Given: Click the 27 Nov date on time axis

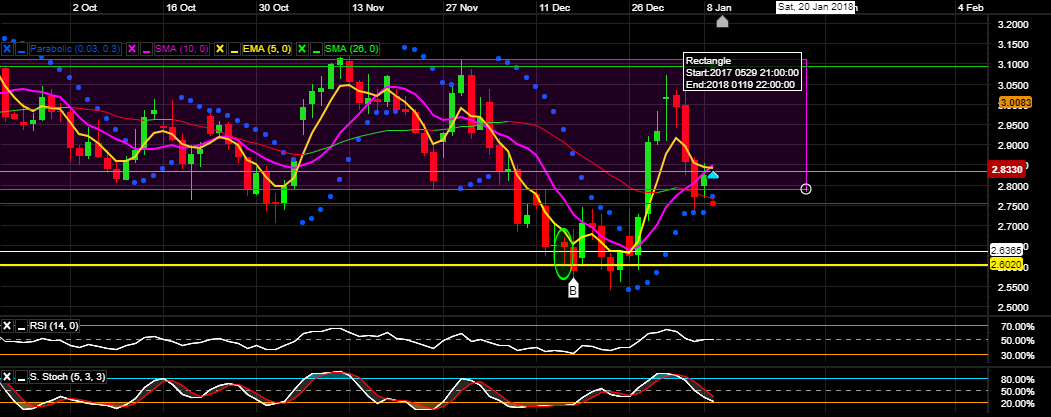Looking at the screenshot, I should click(462, 7).
